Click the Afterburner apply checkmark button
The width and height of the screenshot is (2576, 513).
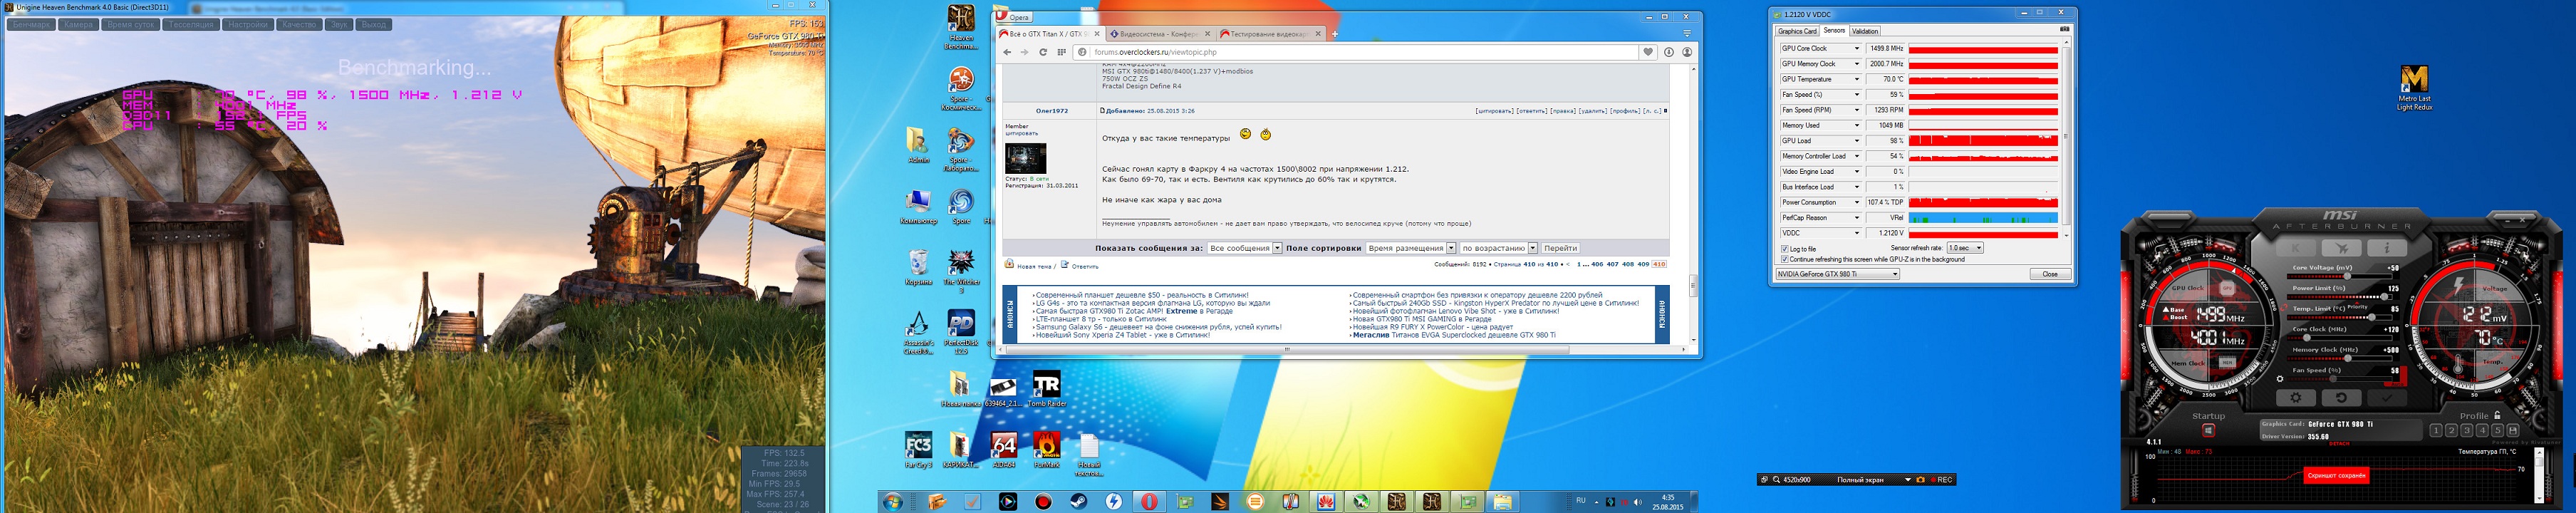(2387, 397)
